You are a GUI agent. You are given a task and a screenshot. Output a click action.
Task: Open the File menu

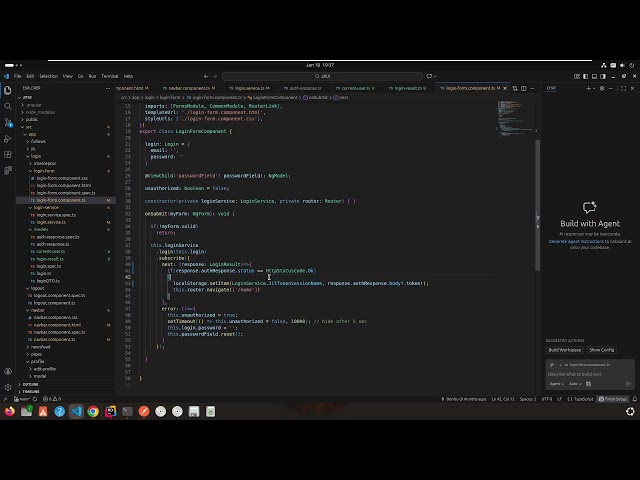coord(18,76)
